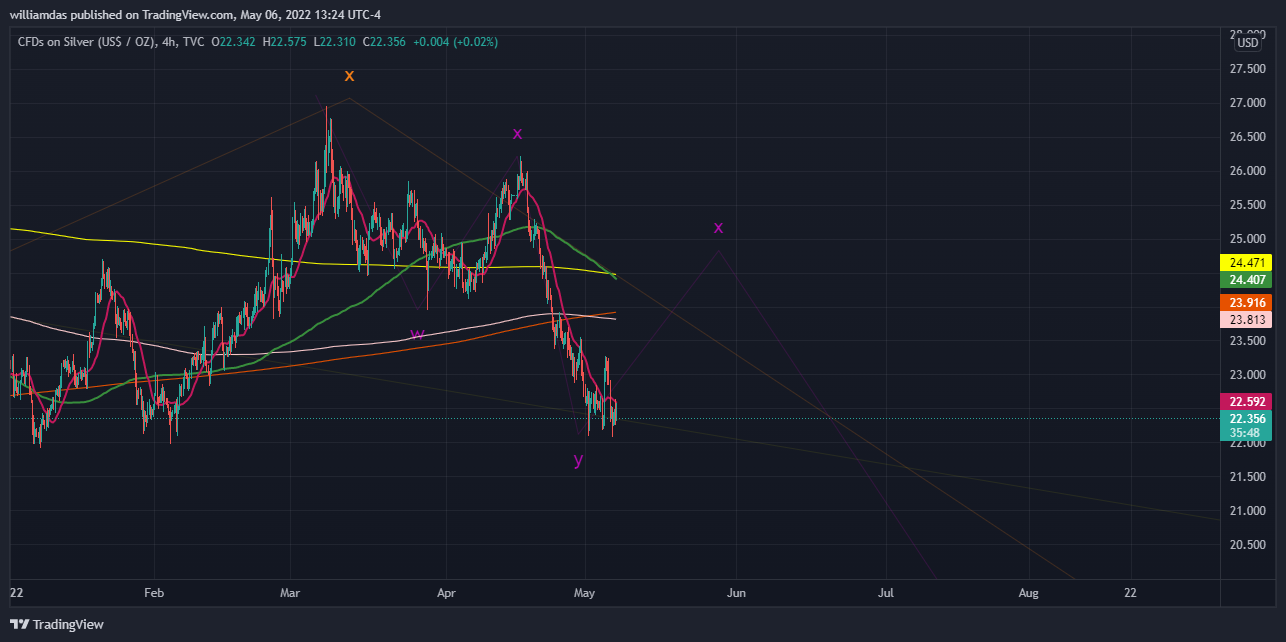Click the 26.500 price axis tick

(1248, 137)
